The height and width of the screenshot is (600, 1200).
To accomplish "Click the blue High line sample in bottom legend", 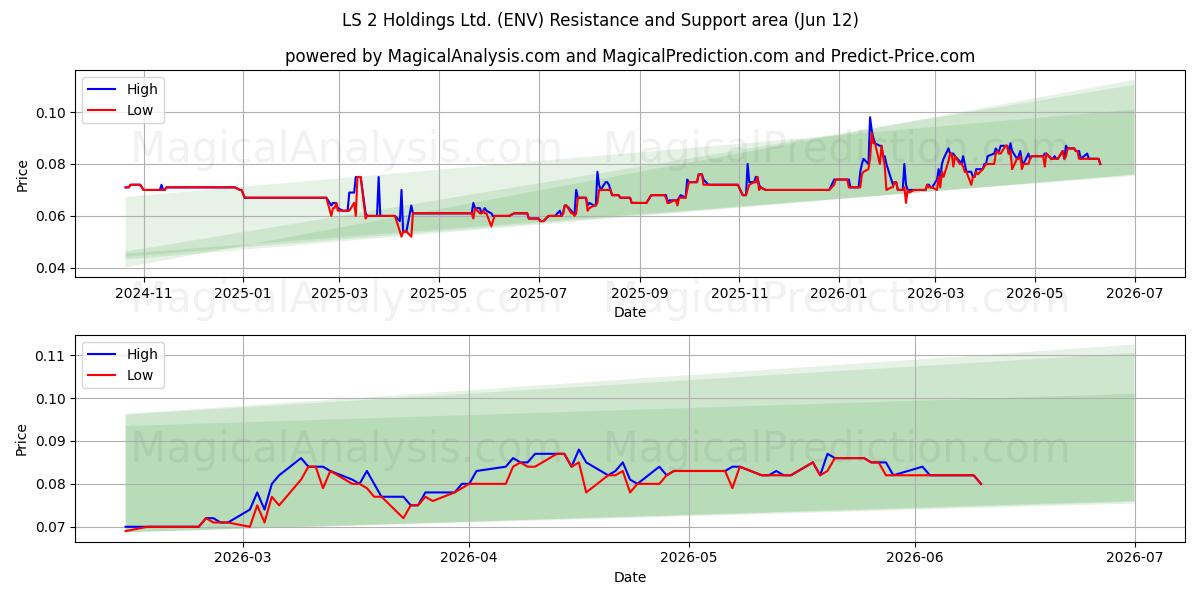I will [104, 354].
